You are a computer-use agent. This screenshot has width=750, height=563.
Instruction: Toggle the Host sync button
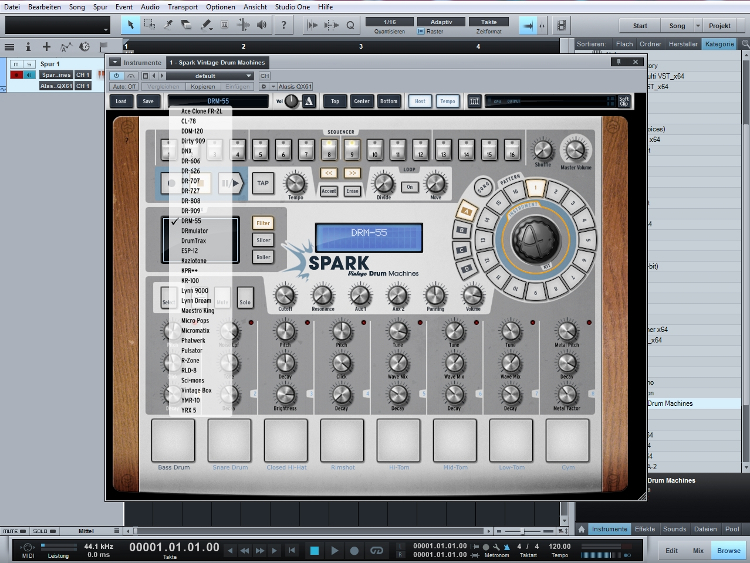[419, 101]
